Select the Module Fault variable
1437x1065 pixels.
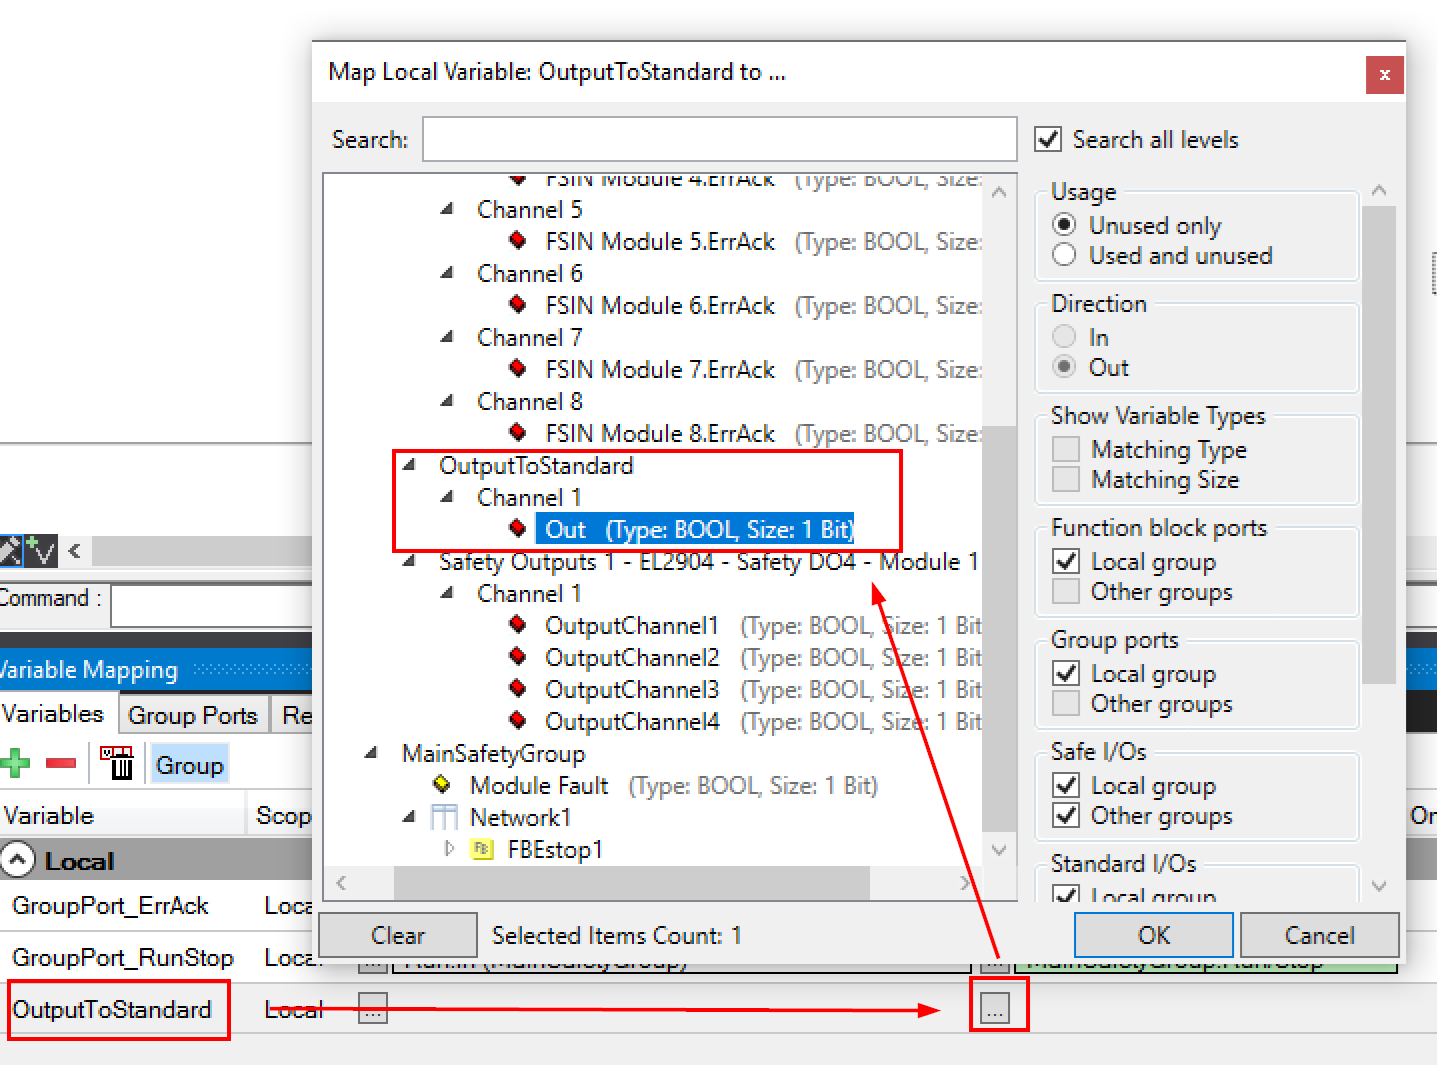coord(539,785)
